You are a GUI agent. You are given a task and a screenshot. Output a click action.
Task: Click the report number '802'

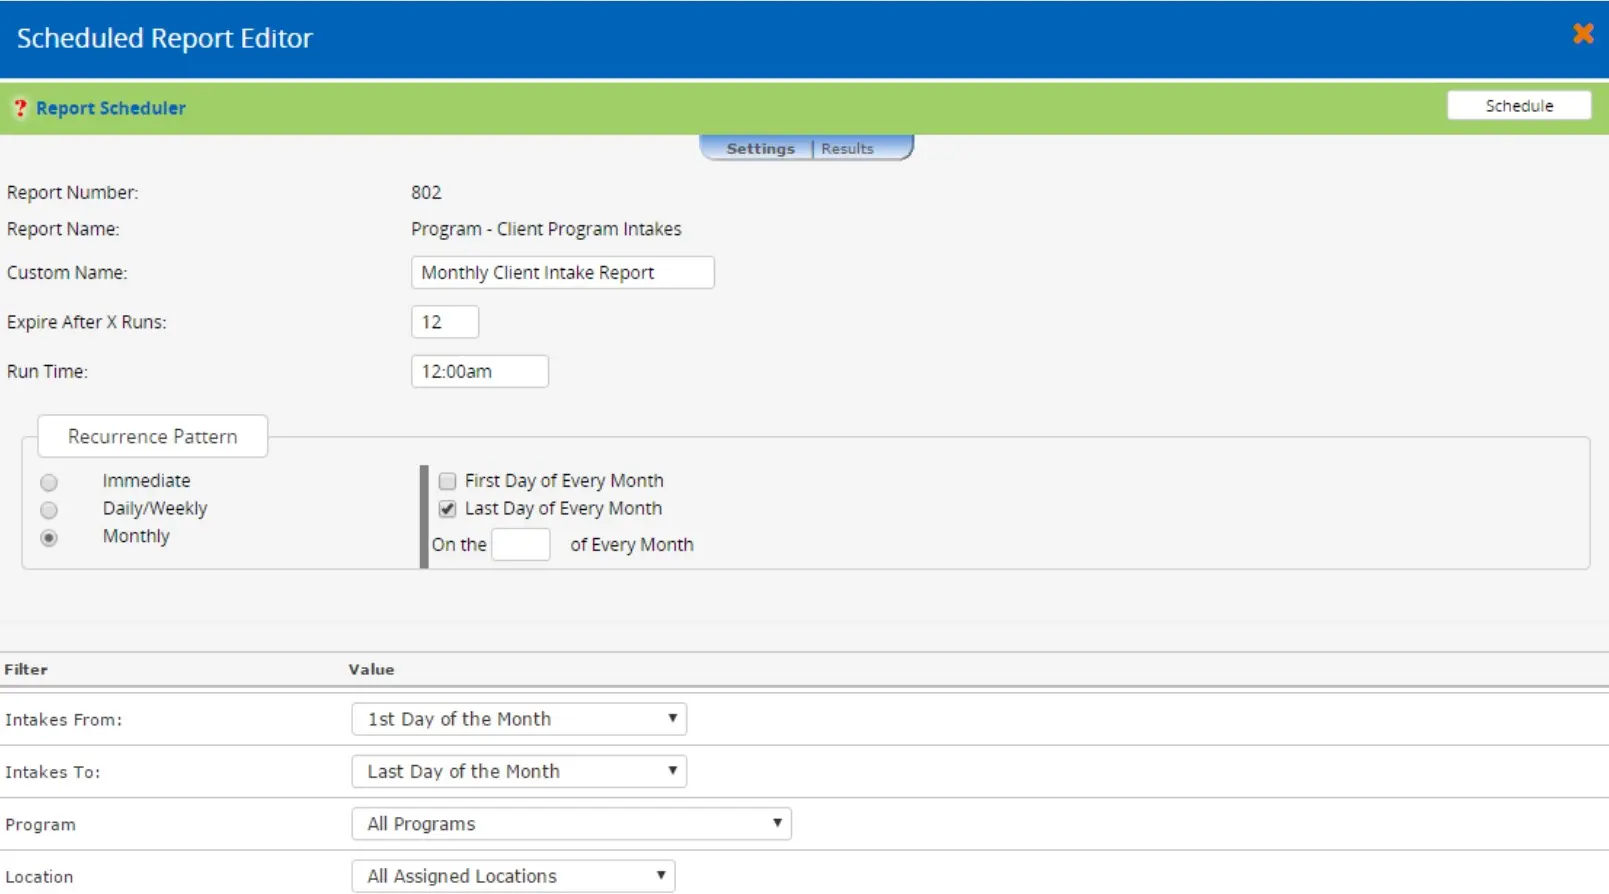(426, 192)
